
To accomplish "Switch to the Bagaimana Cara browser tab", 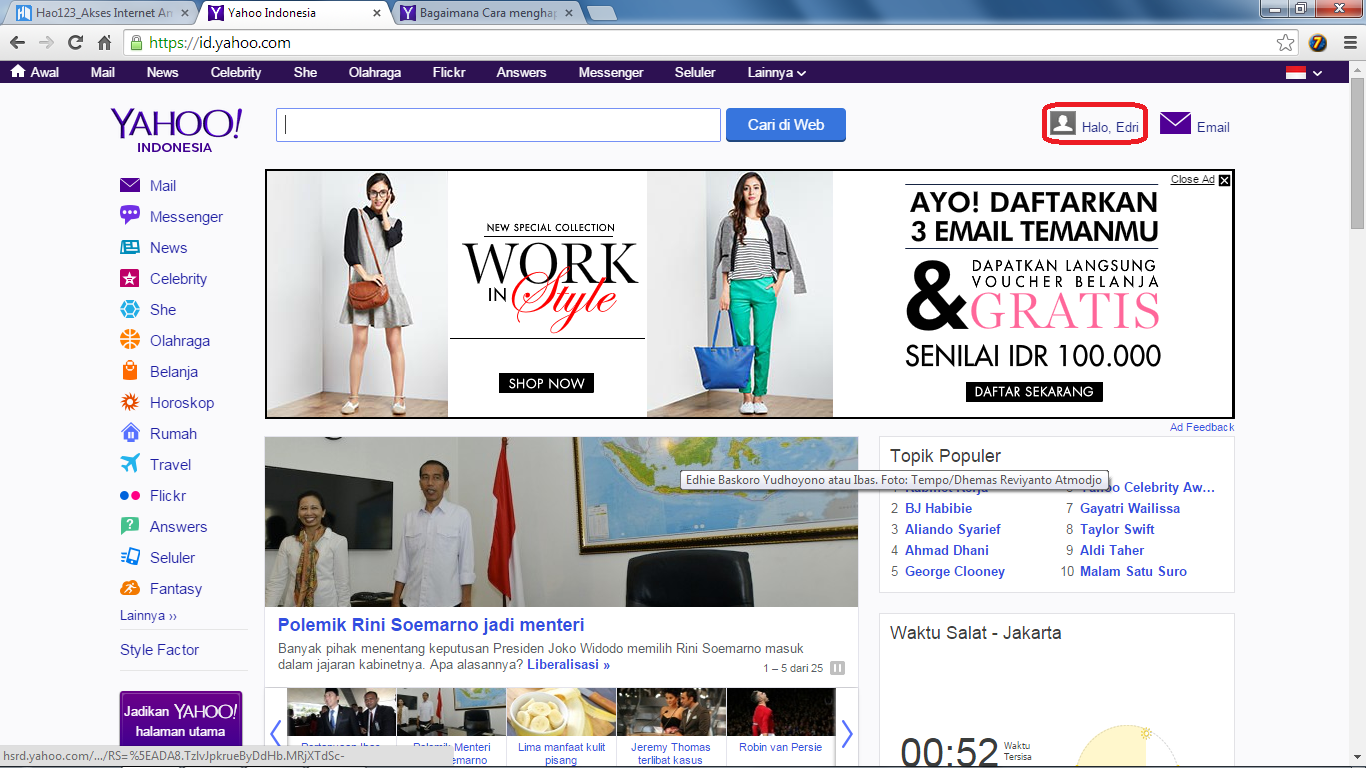I will [486, 14].
